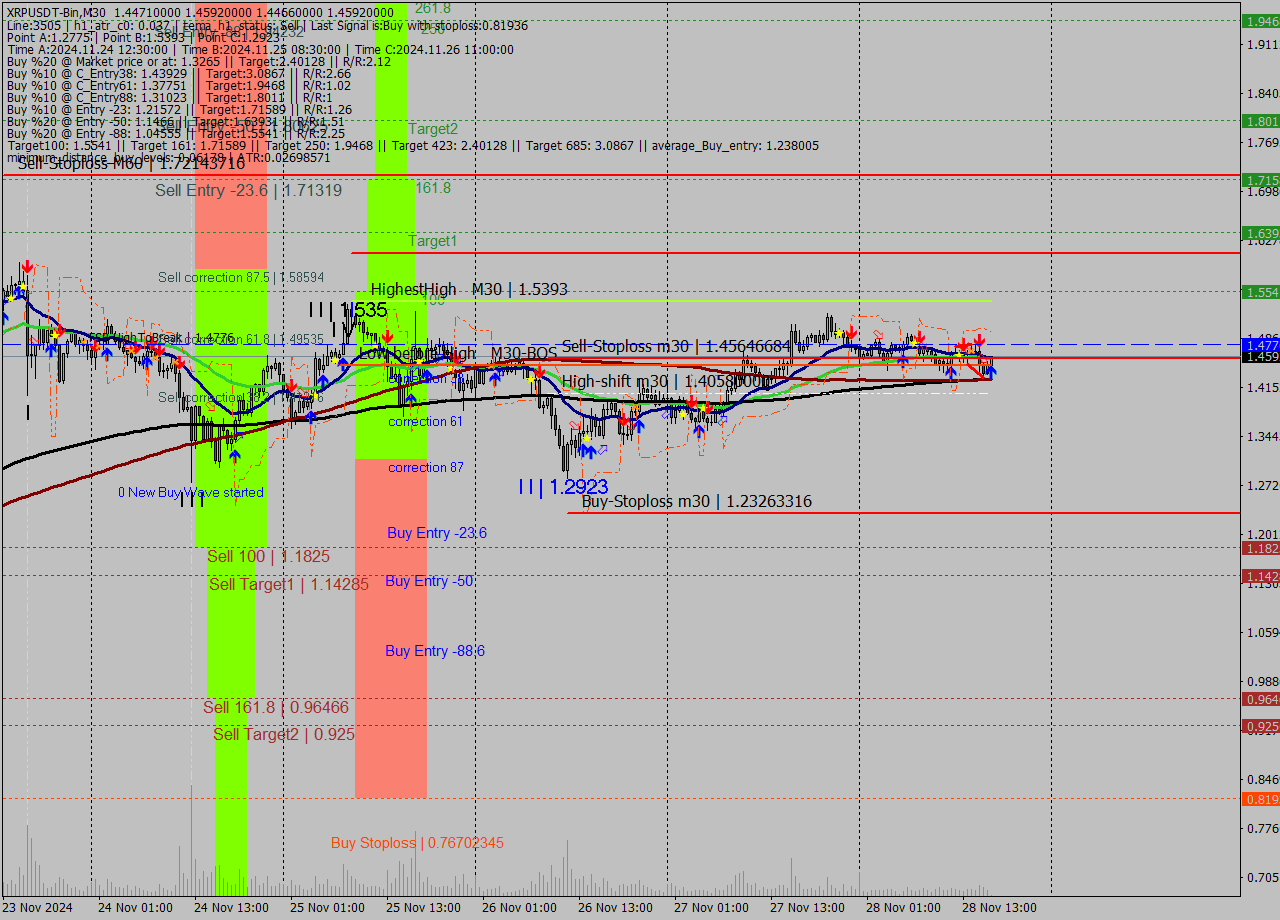Select the 1.554 green price tag
1280x920 pixels.
(1261, 292)
